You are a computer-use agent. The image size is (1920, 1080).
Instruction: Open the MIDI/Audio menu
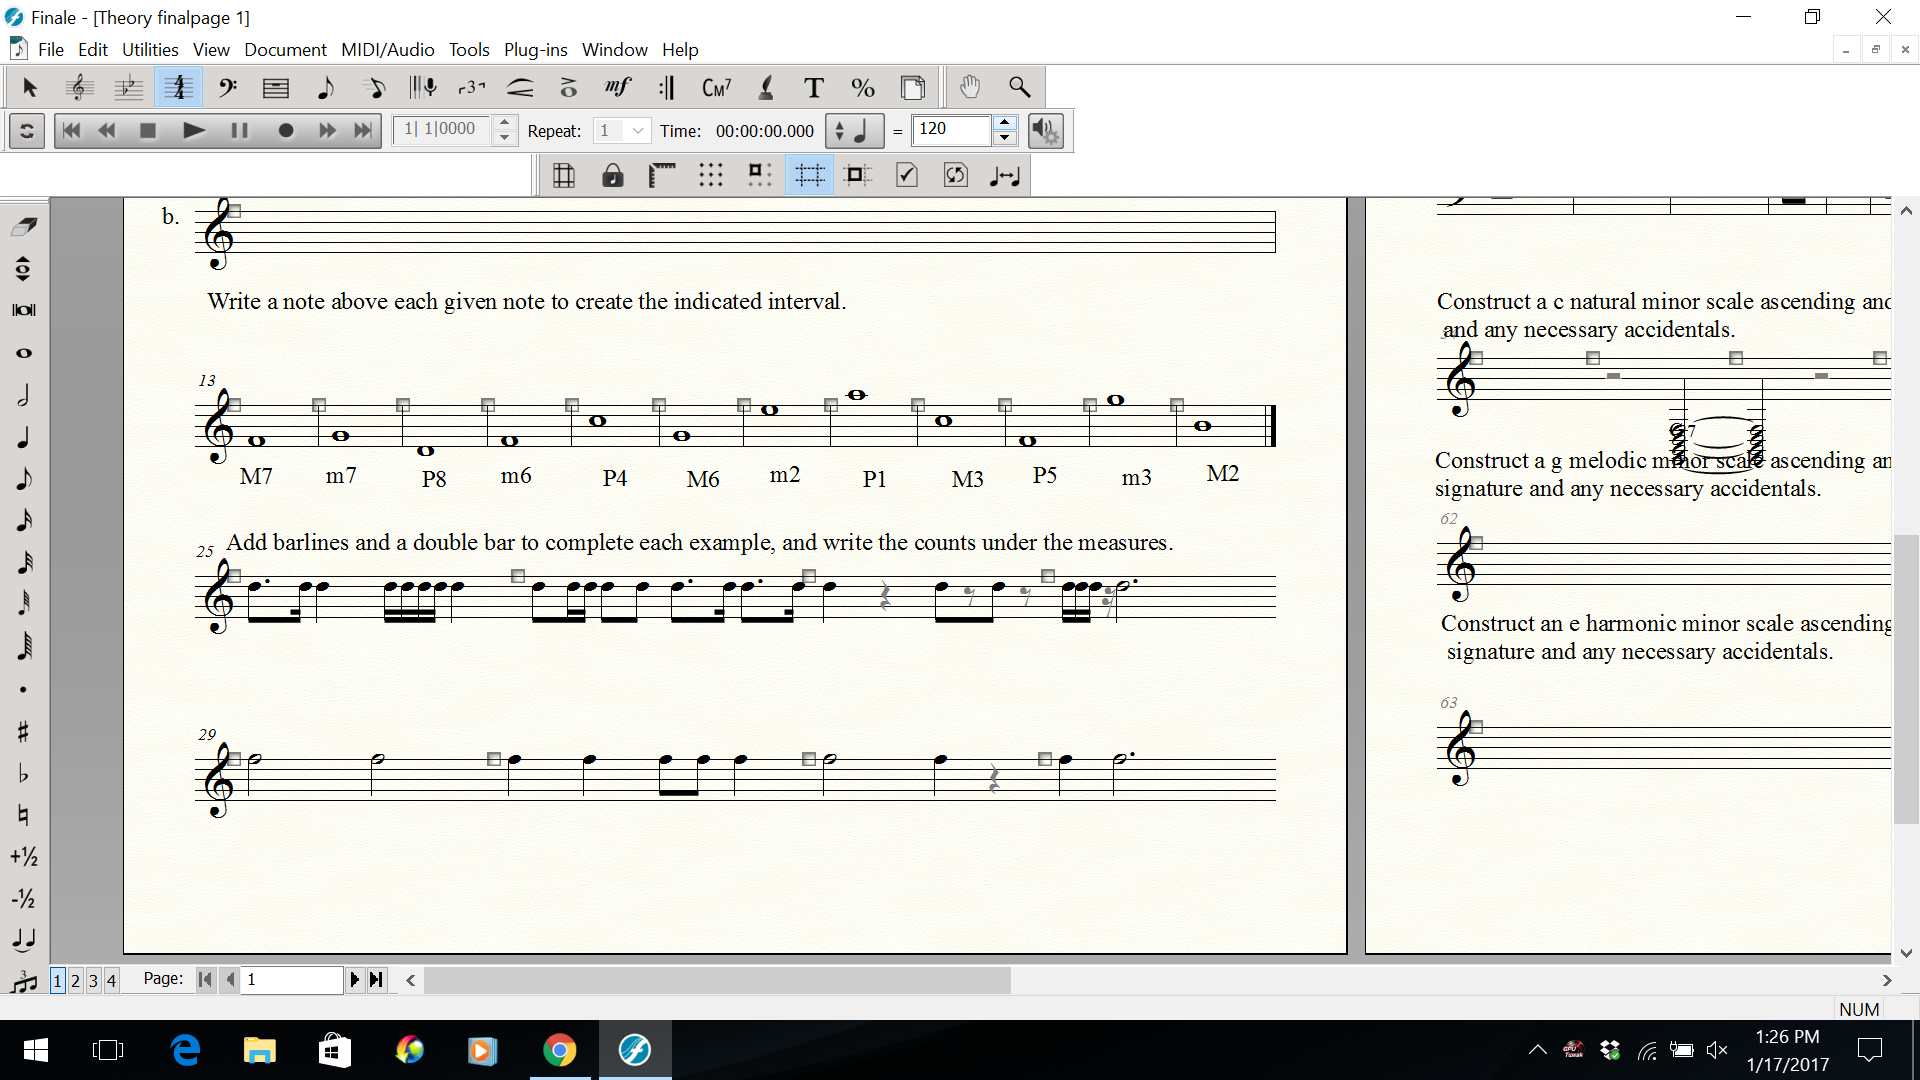387,49
